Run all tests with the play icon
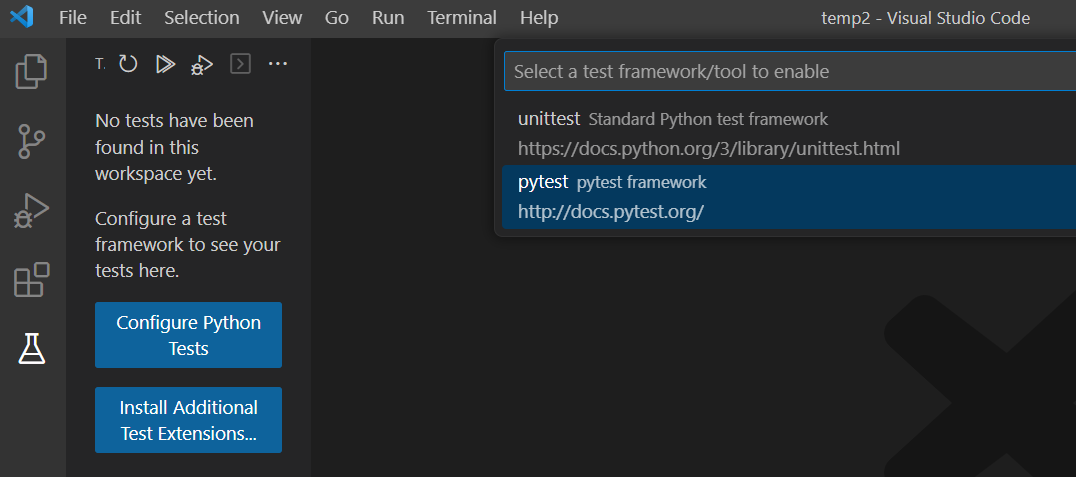This screenshot has height=477, width=1076. pos(165,65)
